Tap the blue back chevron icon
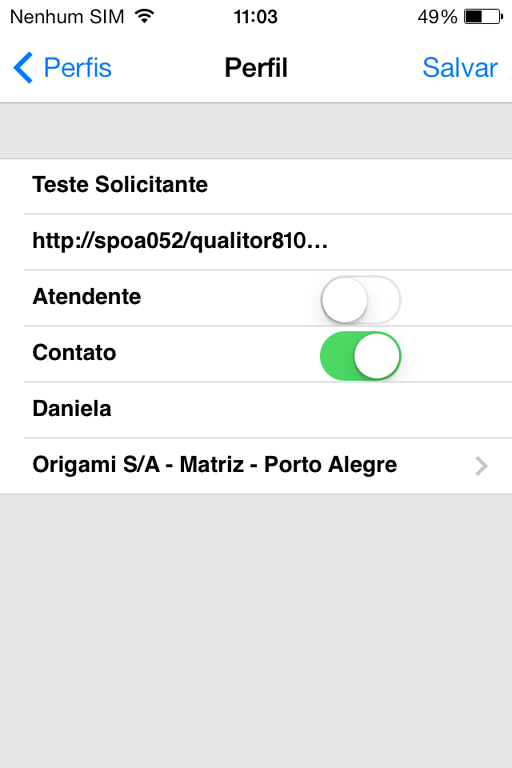Viewport: 512px width, 768px height. [x=23, y=68]
